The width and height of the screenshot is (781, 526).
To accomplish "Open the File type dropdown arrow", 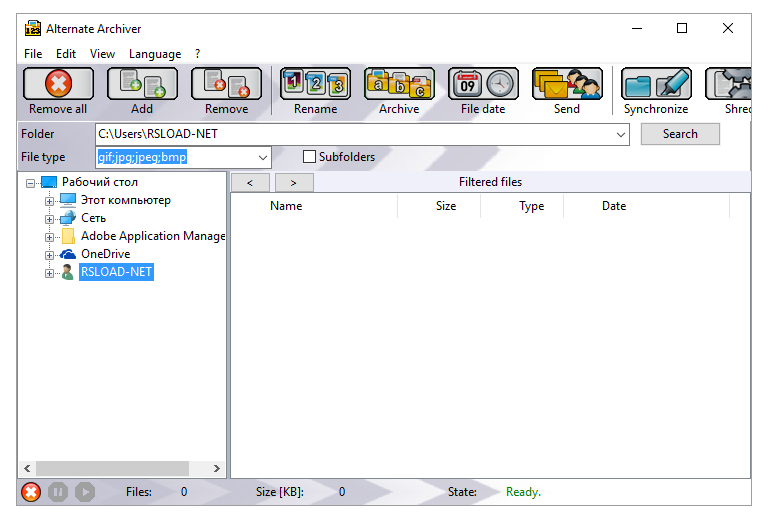I will coord(262,157).
